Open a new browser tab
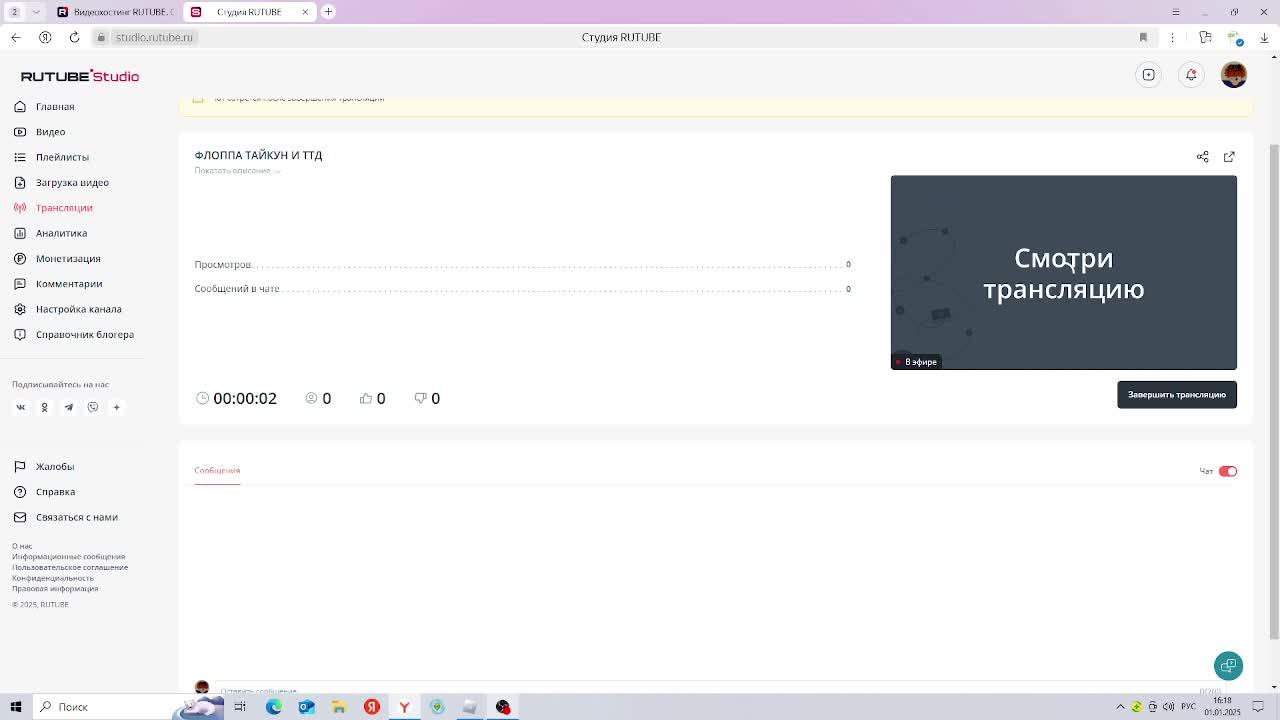 click(328, 12)
